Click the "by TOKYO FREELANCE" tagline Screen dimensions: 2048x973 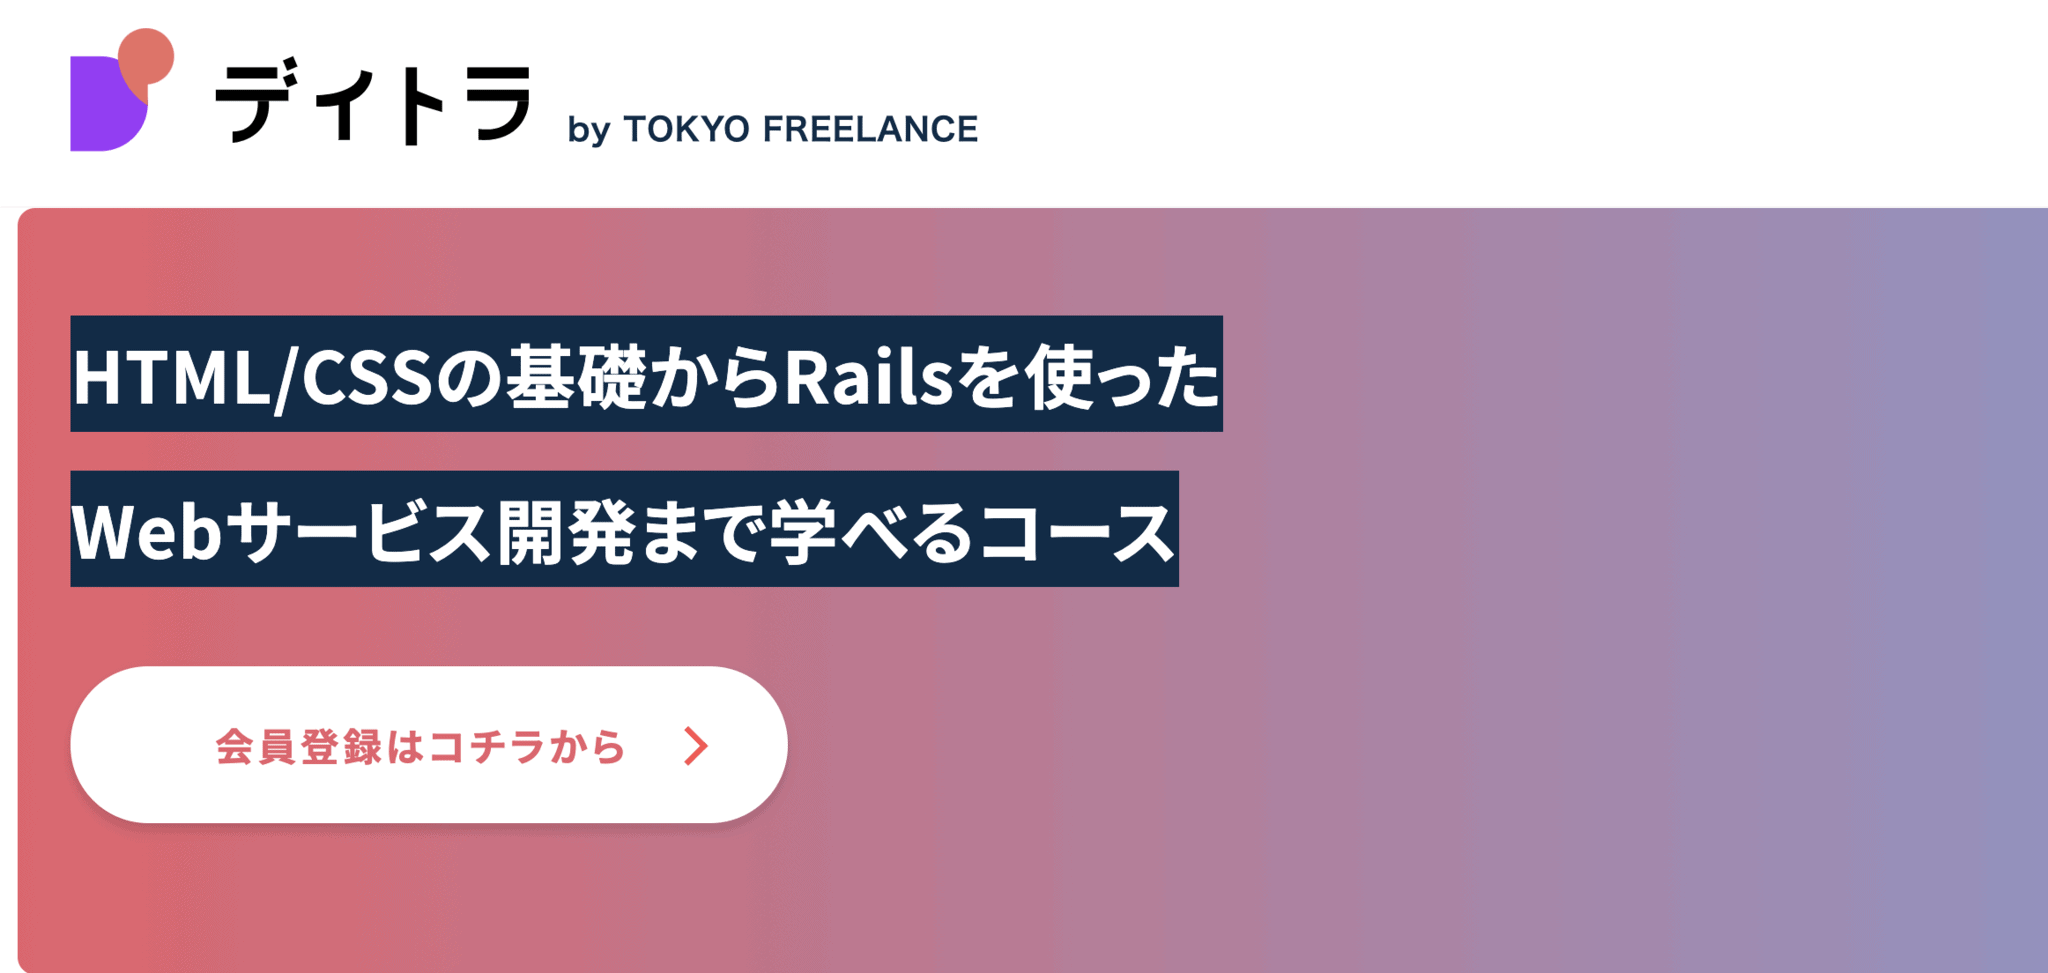coord(772,129)
